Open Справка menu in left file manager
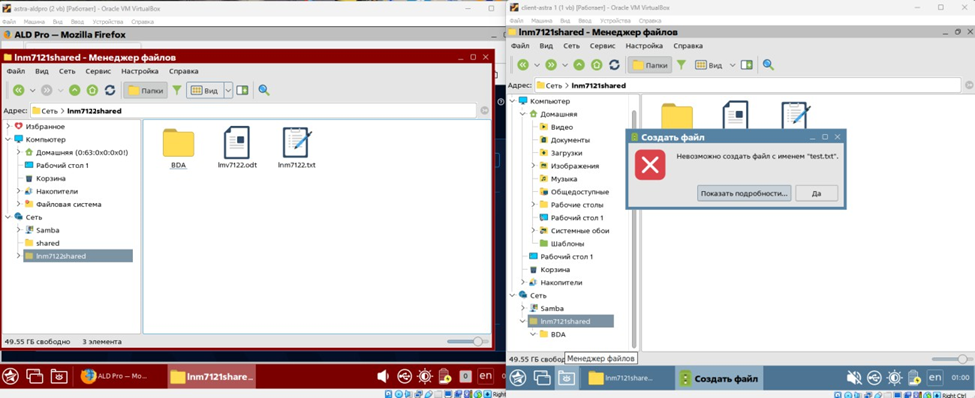 (183, 72)
